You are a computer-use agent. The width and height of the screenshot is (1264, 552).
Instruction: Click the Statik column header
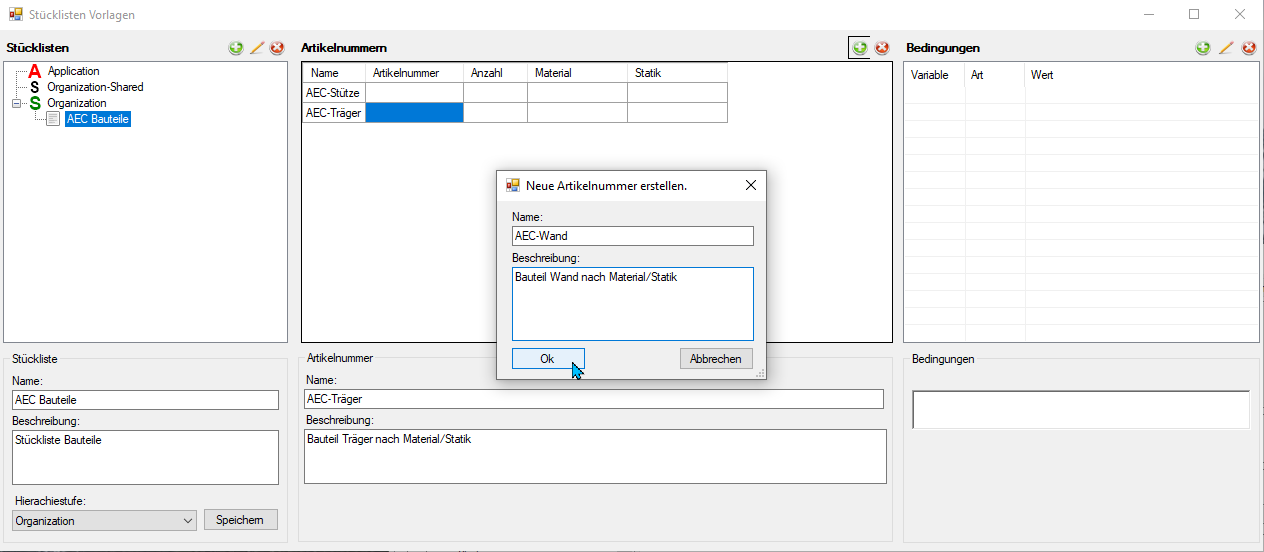678,73
